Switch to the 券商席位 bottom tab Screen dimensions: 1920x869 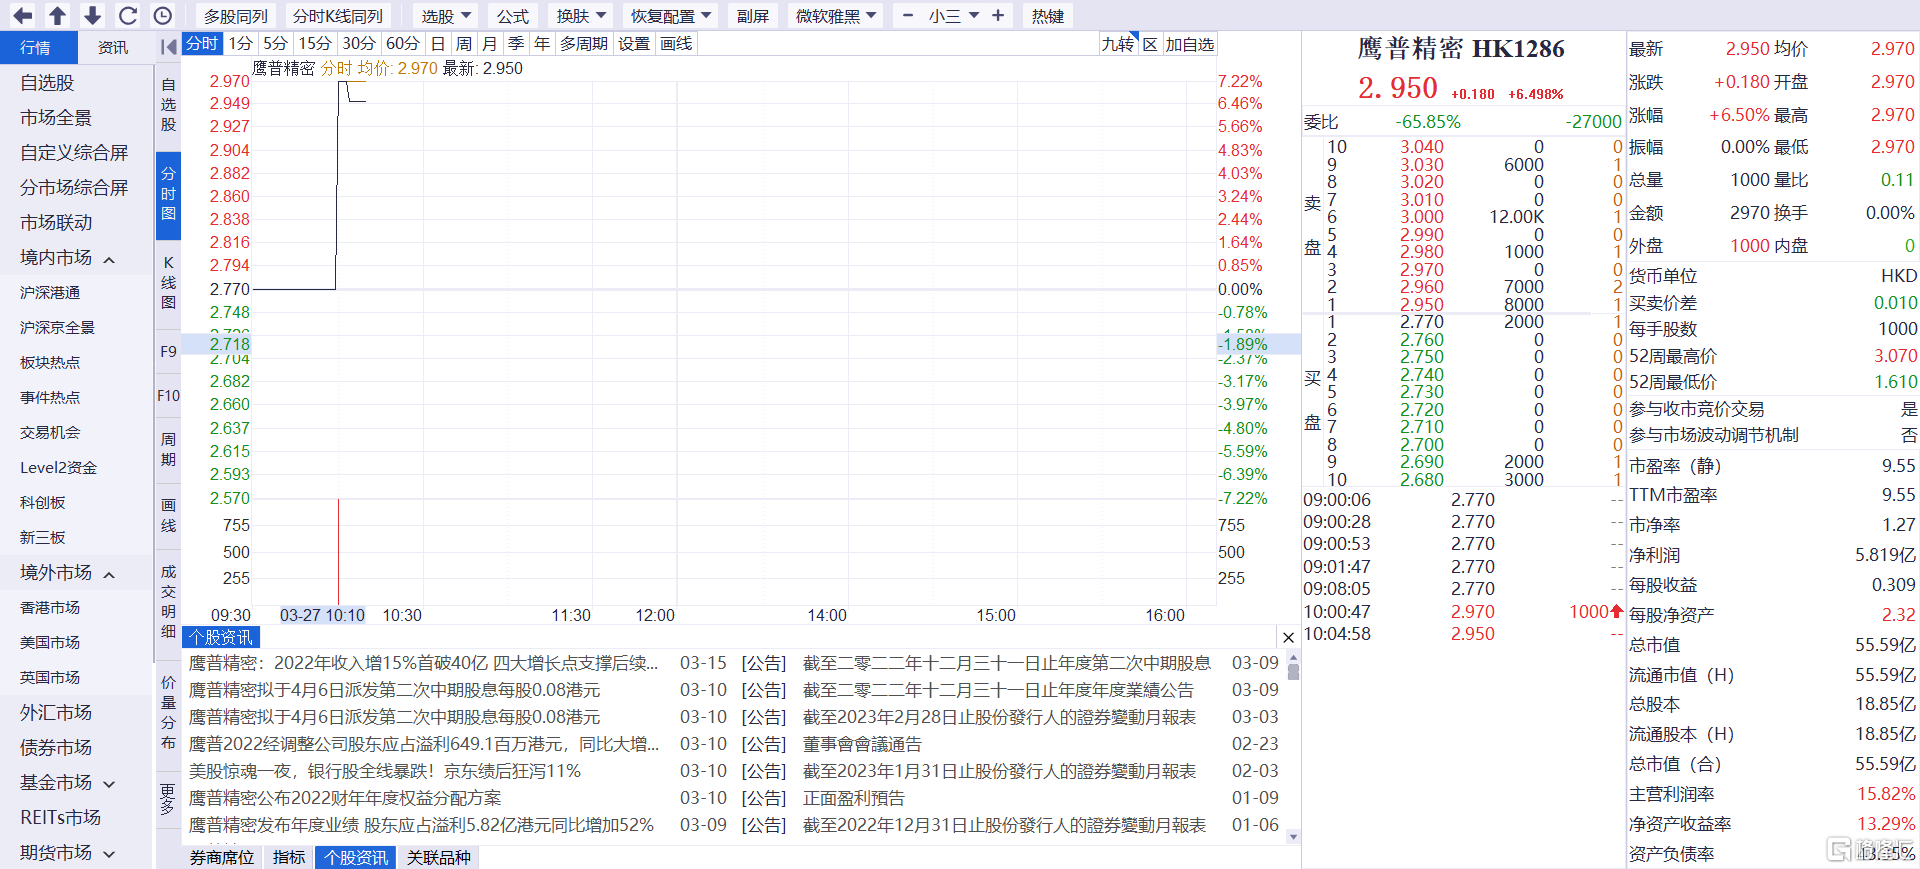tap(222, 858)
